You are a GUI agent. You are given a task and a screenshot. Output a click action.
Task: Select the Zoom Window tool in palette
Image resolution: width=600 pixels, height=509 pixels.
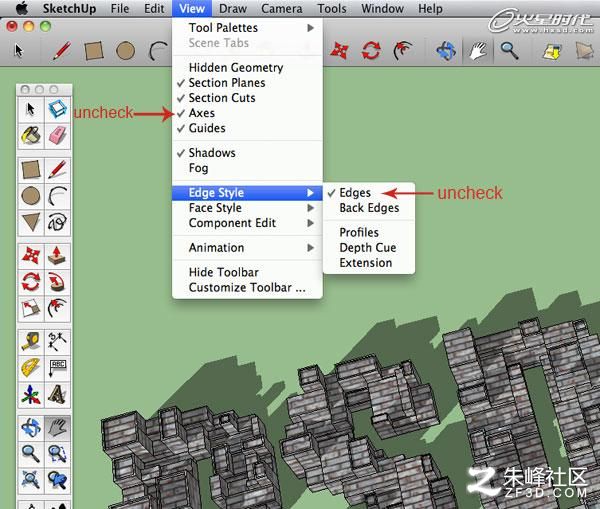pos(58,454)
